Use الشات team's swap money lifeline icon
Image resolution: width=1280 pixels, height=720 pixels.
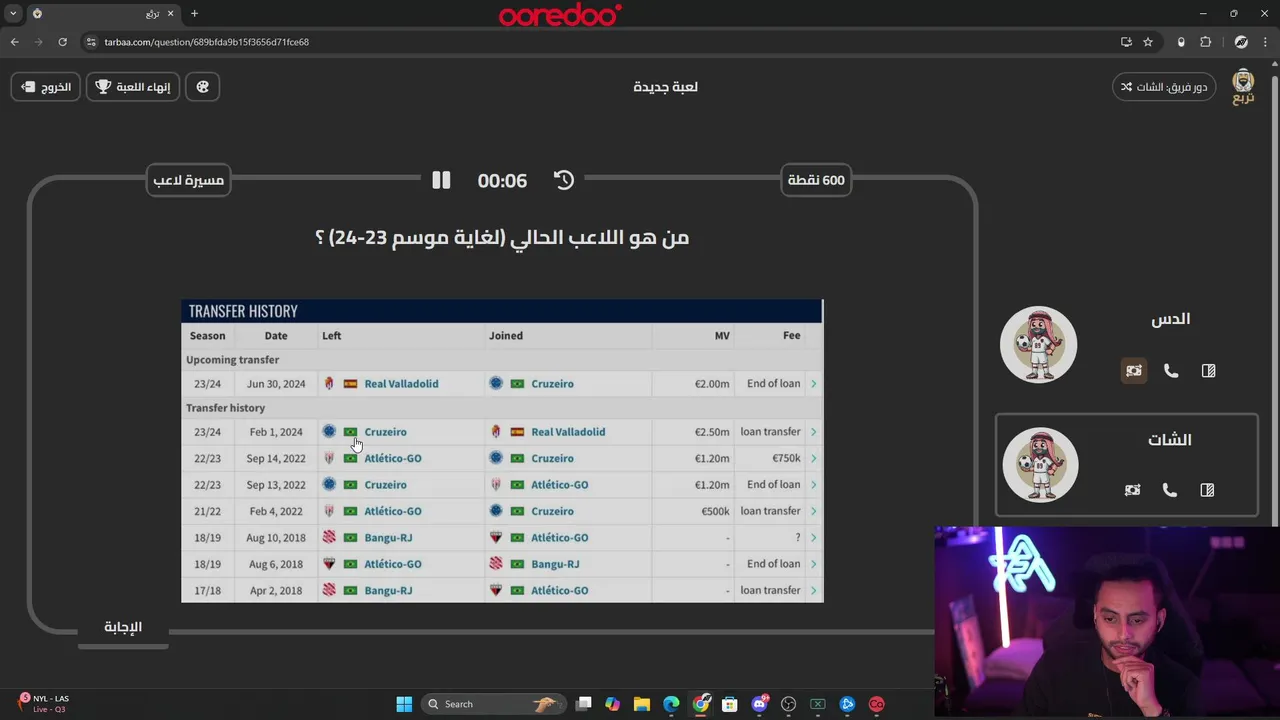click(x=1132, y=490)
